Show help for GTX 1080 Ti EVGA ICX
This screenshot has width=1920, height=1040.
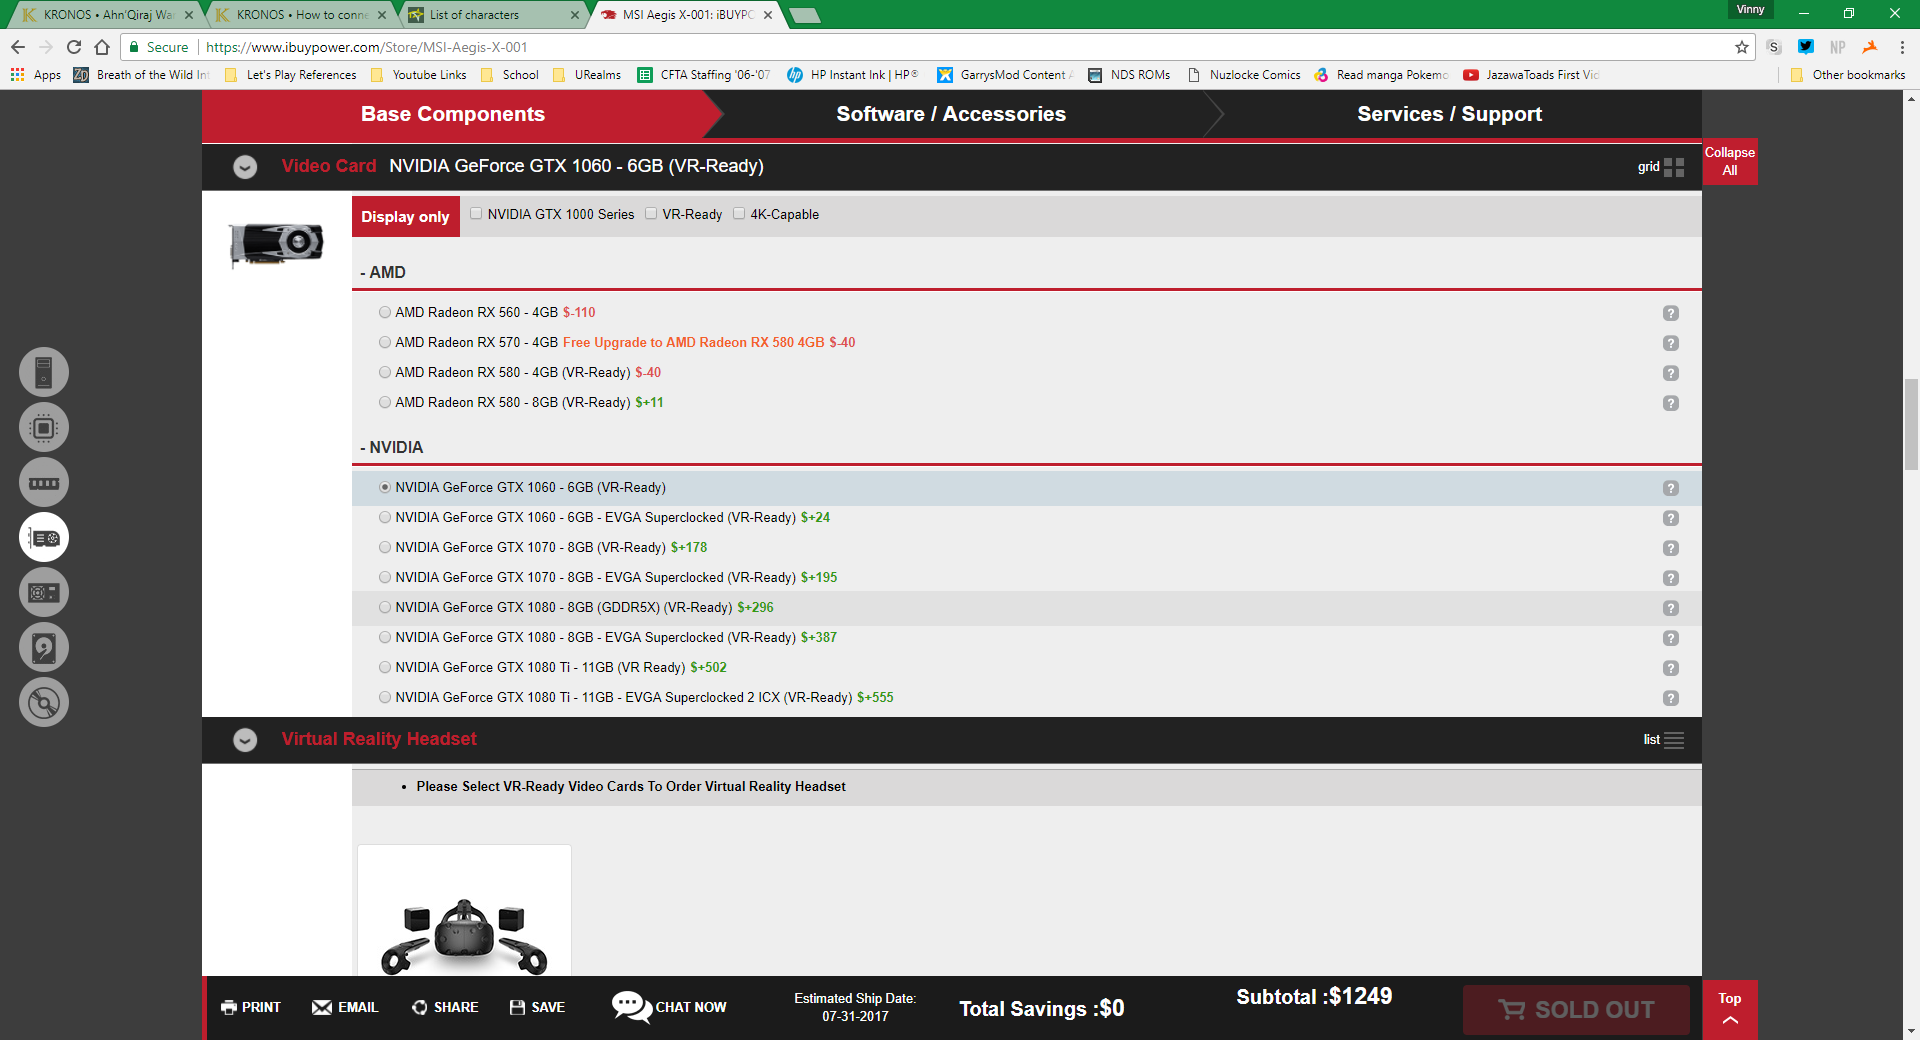(x=1671, y=698)
